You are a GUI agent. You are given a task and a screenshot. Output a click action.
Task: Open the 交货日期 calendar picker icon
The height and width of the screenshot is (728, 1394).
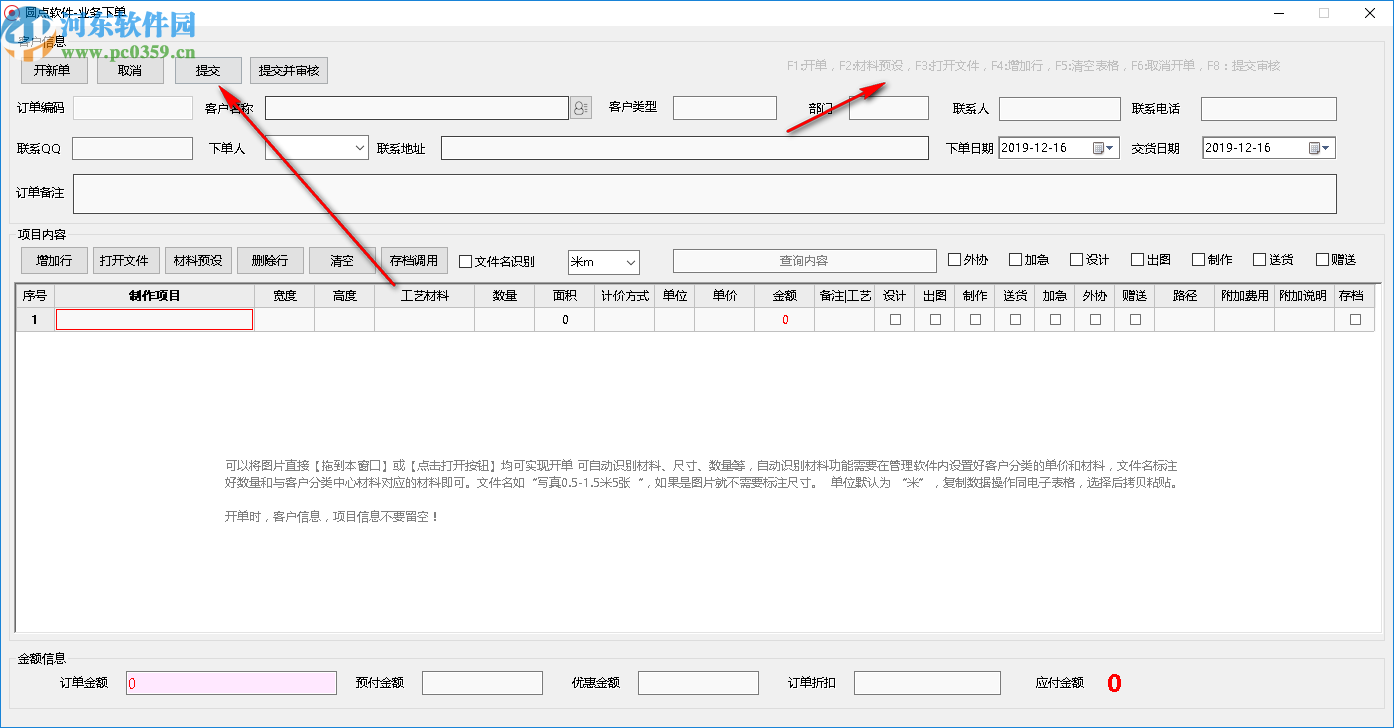(x=1316, y=147)
